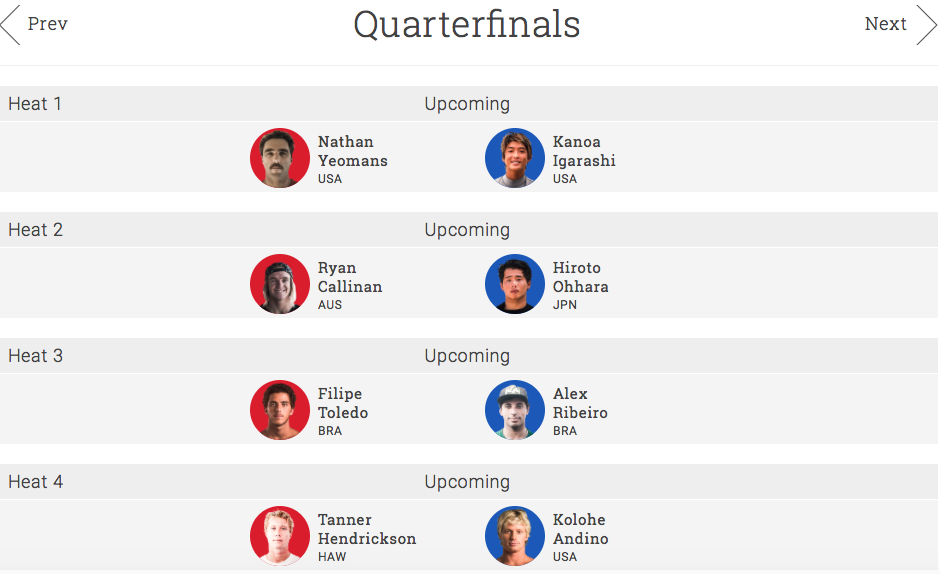The image size is (940, 574).
Task: Go to next round via Next
Action: 885,24
